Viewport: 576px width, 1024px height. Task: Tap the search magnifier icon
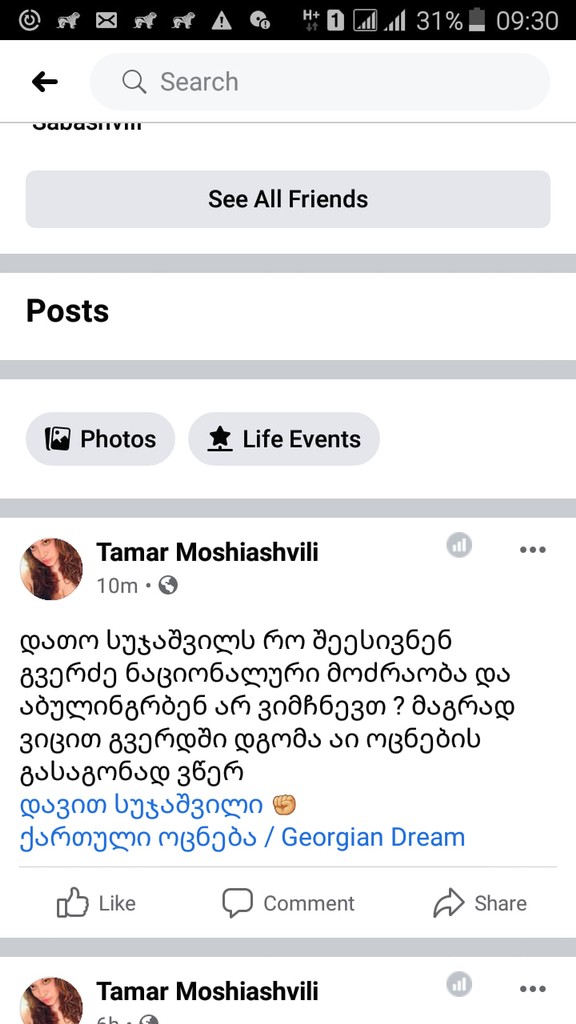click(x=133, y=81)
